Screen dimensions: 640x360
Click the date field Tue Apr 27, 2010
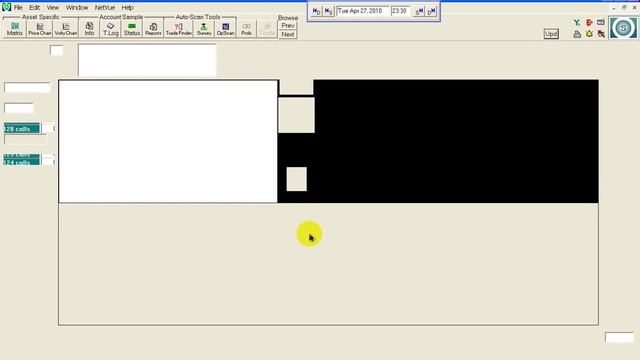[362, 11]
